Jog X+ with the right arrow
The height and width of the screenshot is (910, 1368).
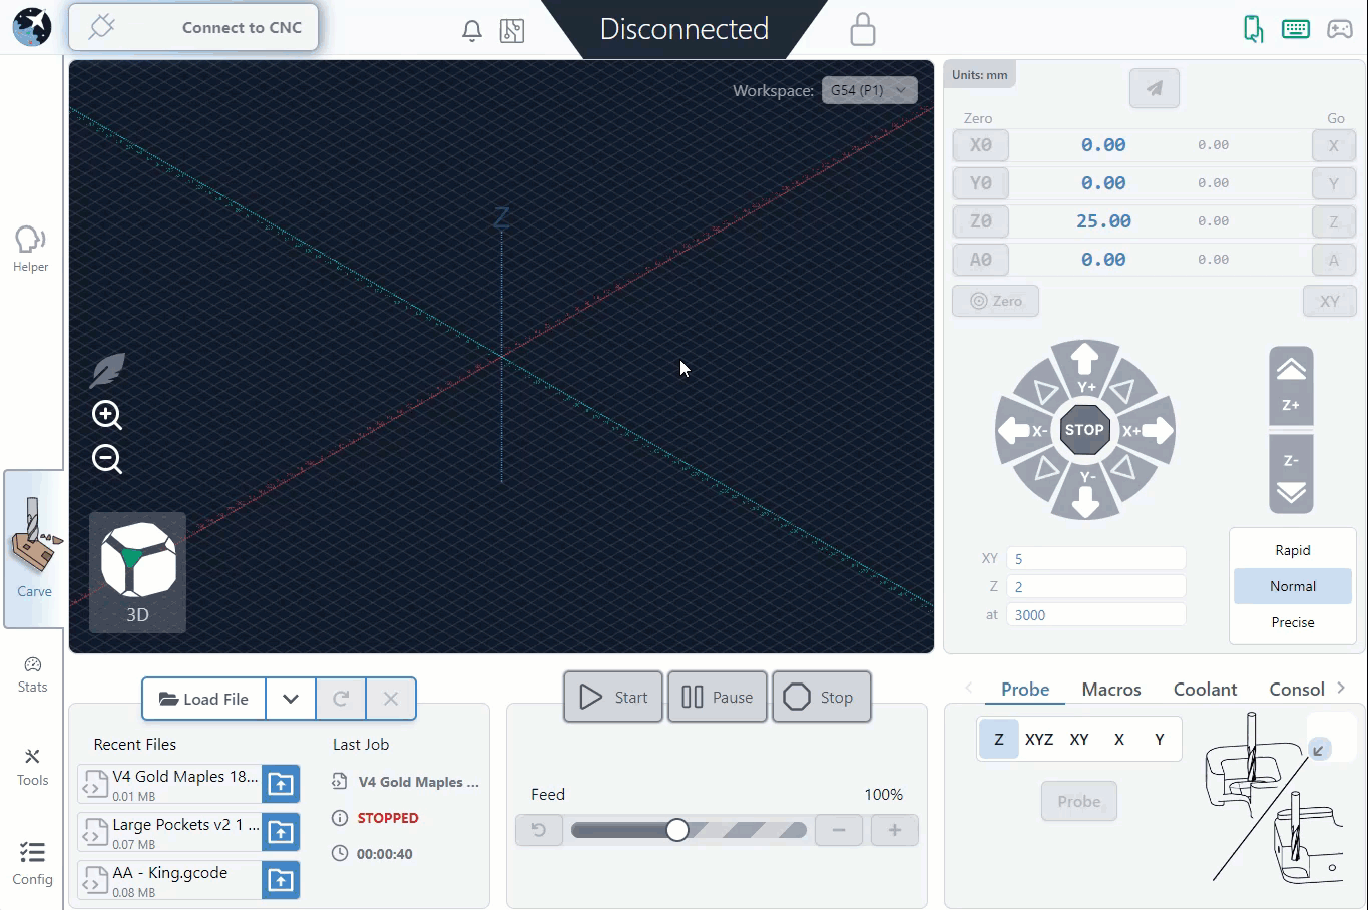pyautogui.click(x=1147, y=431)
